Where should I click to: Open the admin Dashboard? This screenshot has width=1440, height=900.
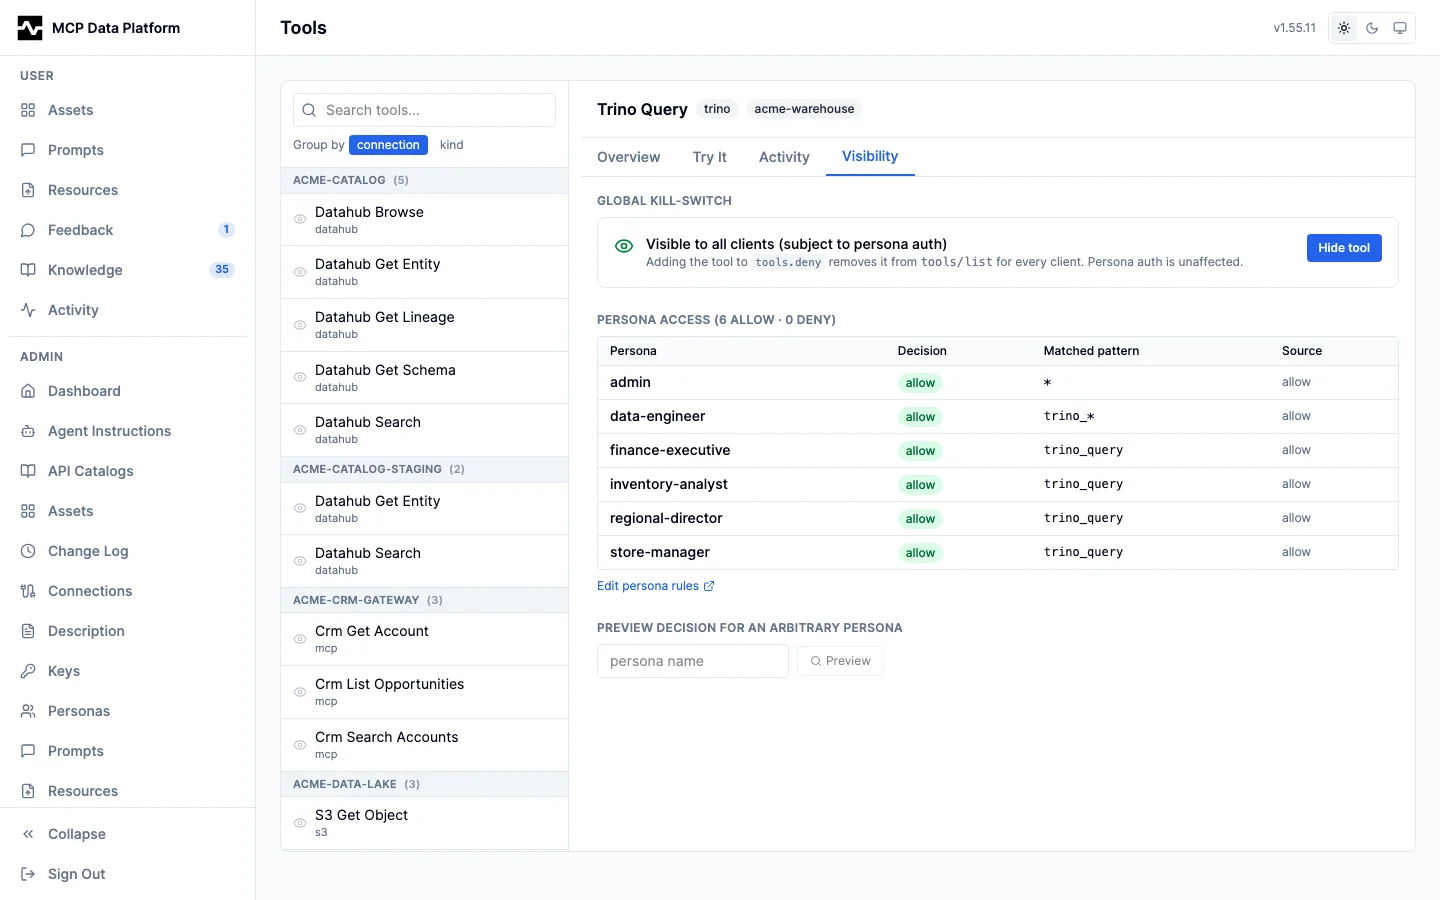(x=127, y=391)
